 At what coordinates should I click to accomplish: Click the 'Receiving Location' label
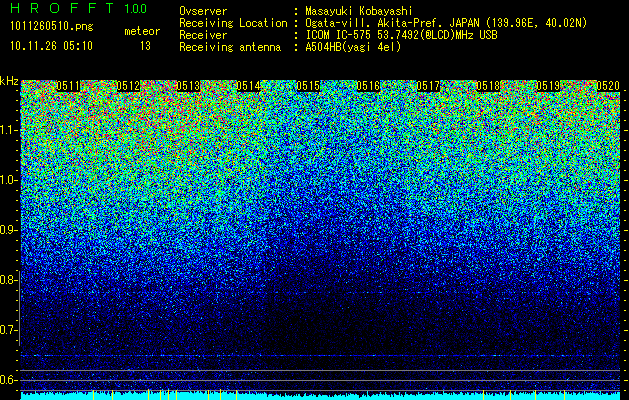pyautogui.click(x=233, y=23)
